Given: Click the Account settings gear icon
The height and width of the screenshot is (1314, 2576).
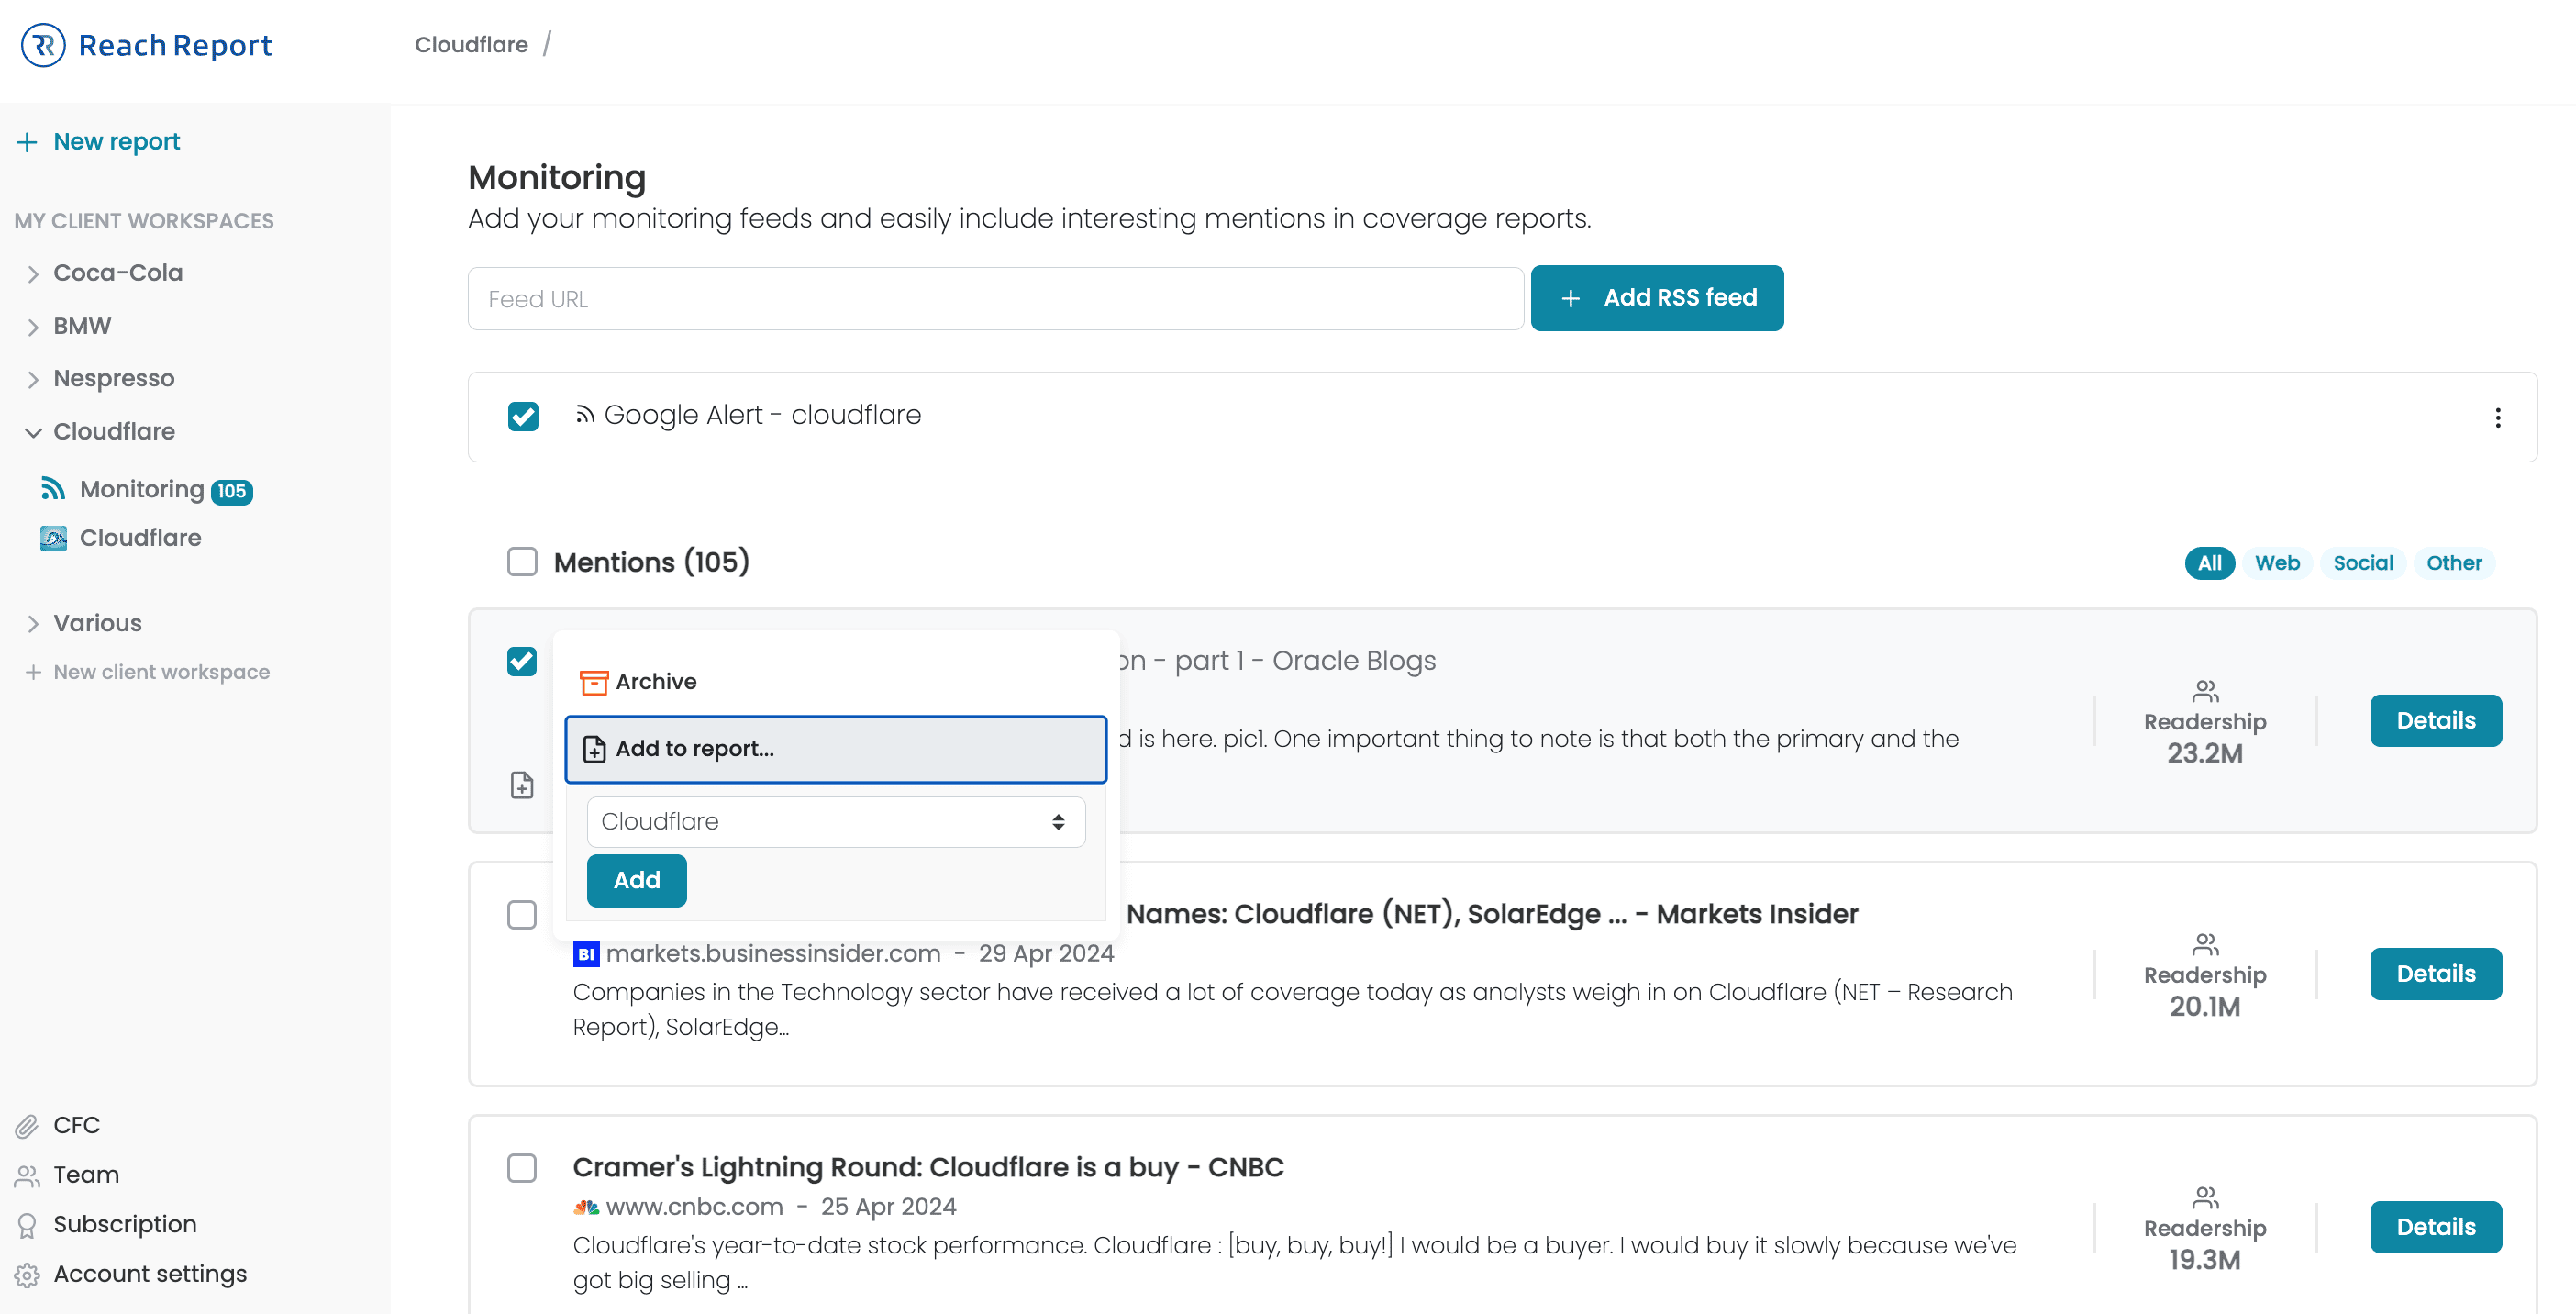Looking at the screenshot, I should pyautogui.click(x=27, y=1275).
